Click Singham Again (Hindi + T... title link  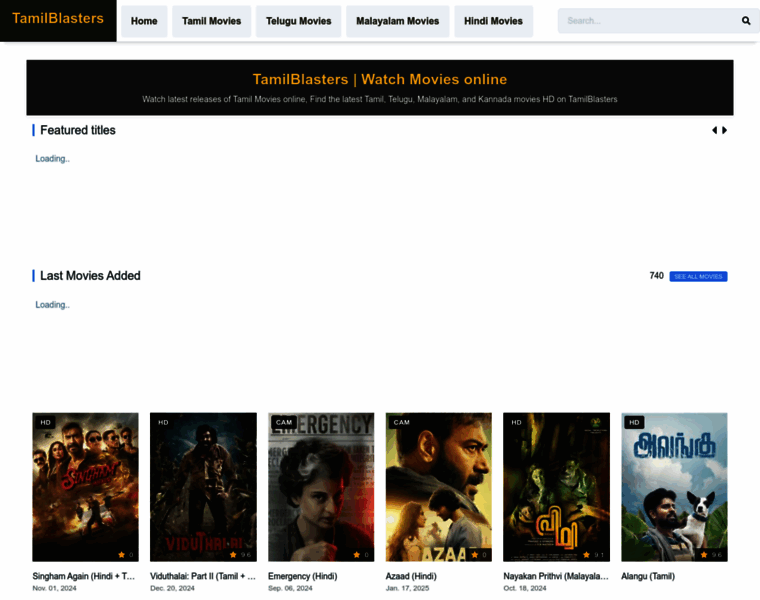(x=83, y=576)
